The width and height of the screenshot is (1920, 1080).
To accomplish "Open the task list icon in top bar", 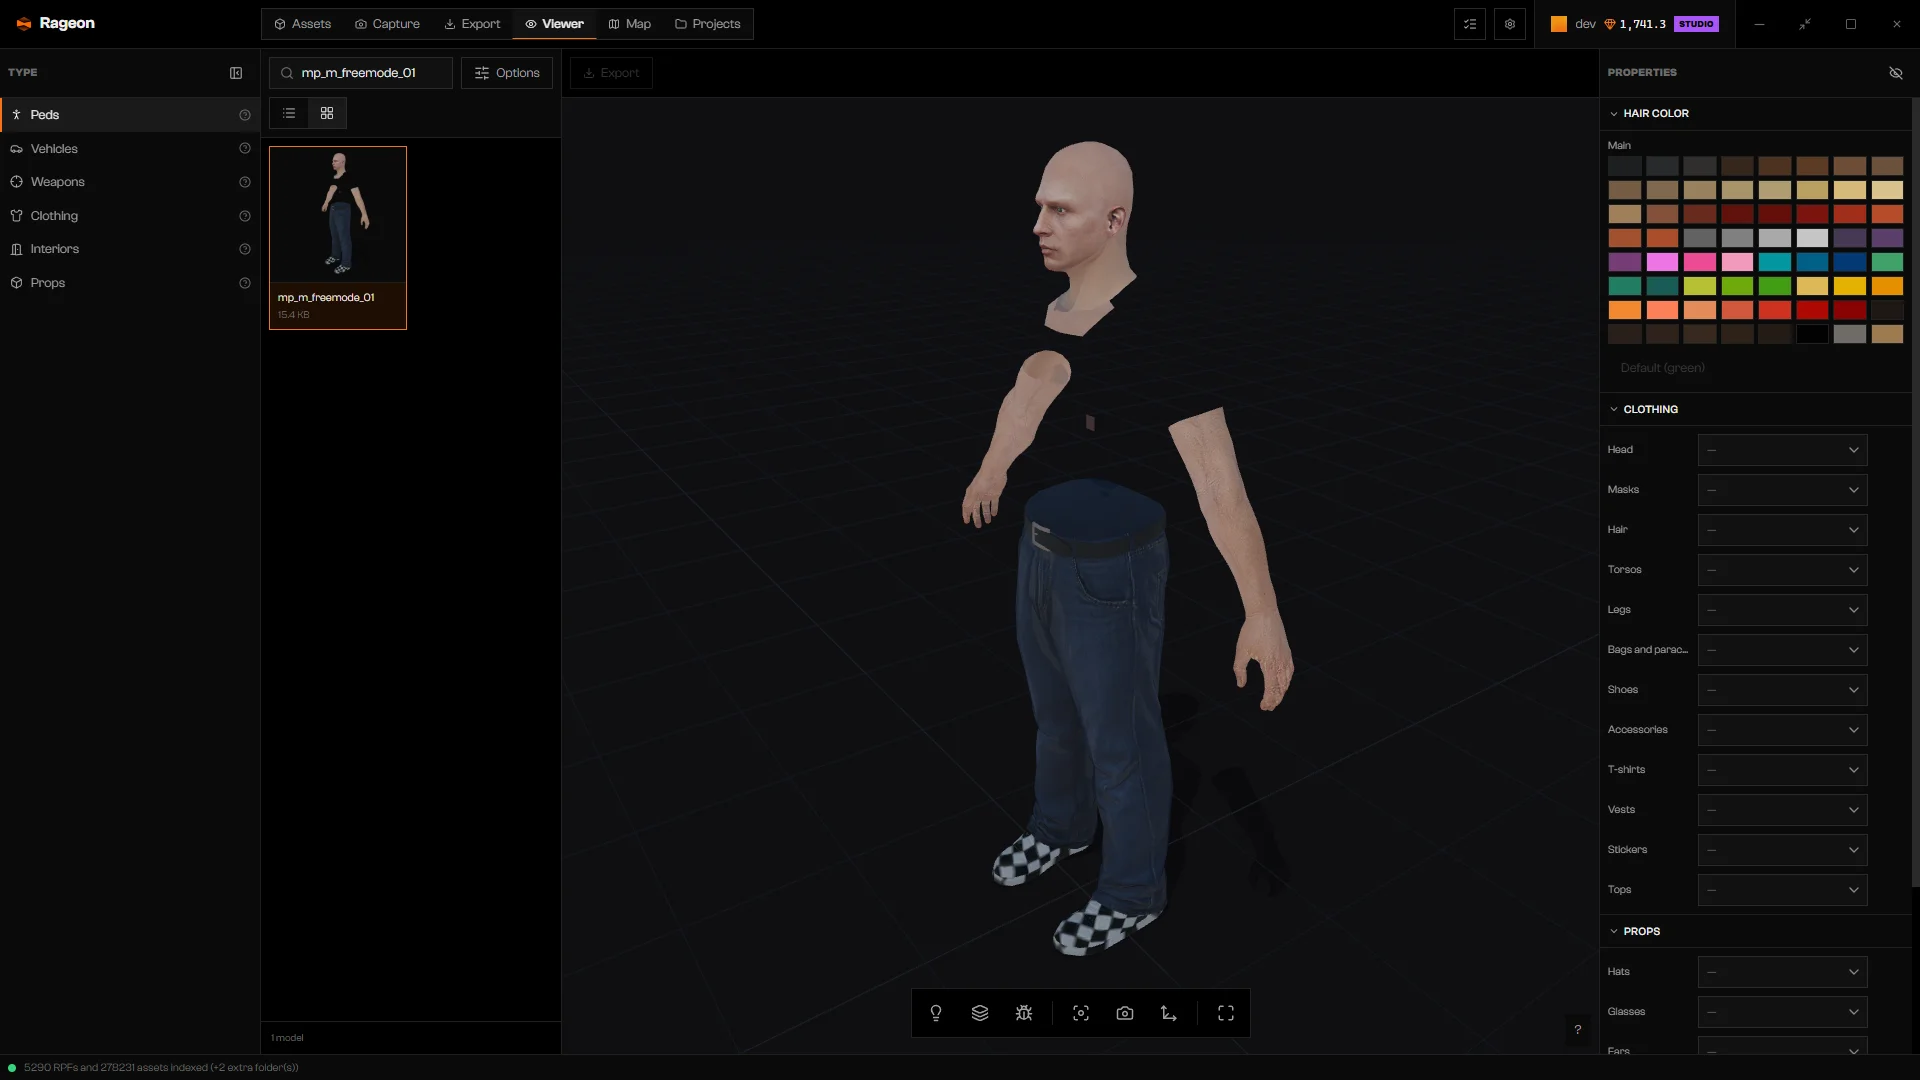I will pos(1470,24).
